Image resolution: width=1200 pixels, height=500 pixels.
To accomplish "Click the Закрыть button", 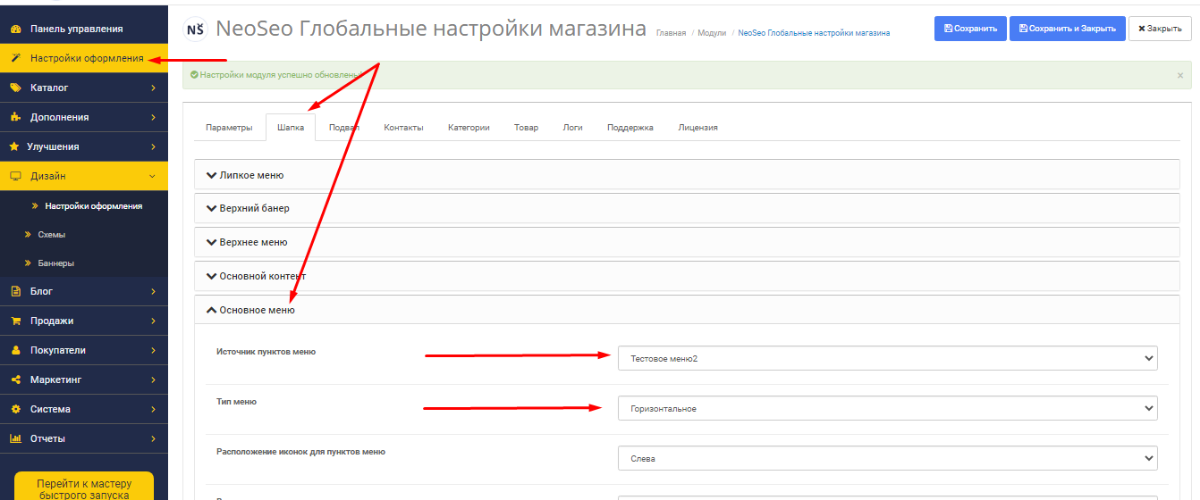I will click(x=1160, y=29).
